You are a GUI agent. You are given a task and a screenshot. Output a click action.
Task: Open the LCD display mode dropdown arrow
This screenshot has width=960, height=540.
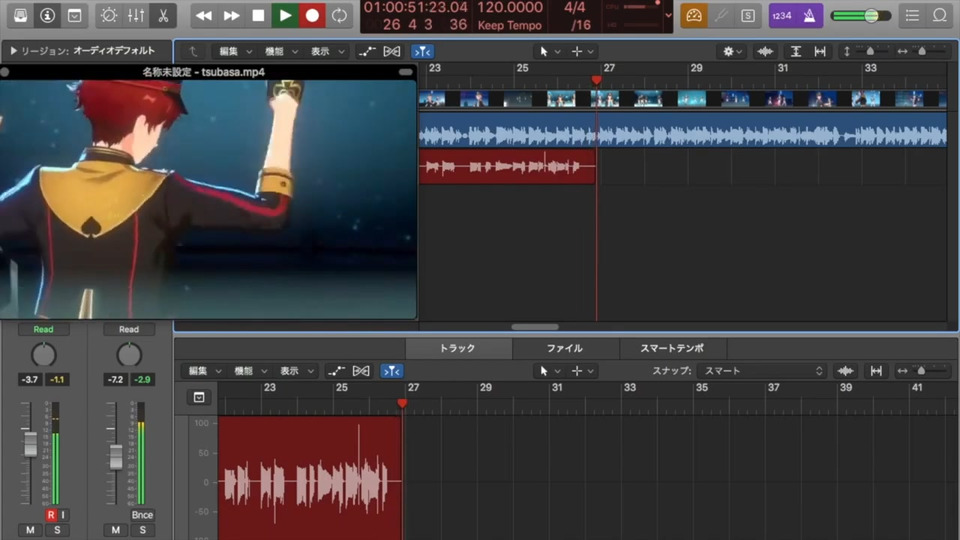(669, 15)
